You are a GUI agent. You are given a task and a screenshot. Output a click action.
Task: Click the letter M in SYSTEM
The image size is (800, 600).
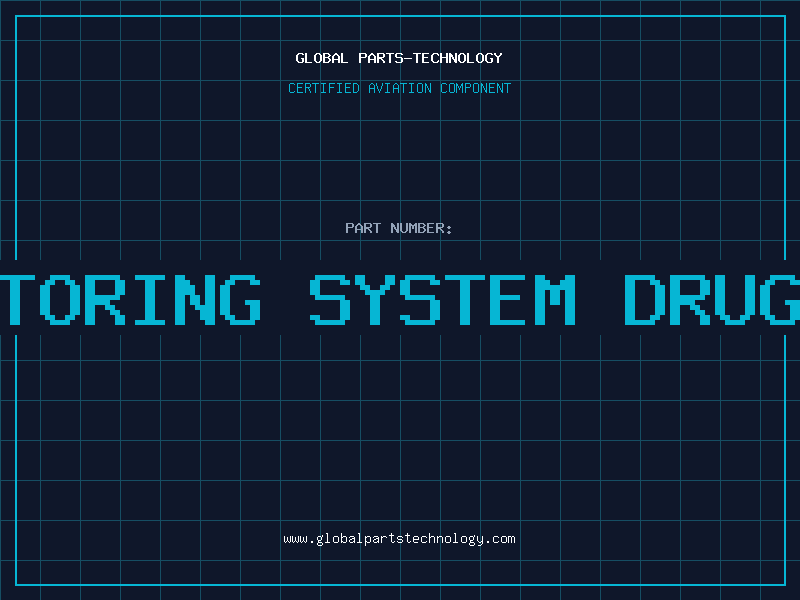pos(556,299)
